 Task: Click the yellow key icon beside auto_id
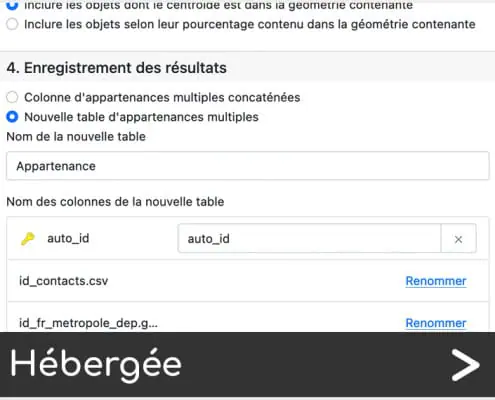point(28,239)
